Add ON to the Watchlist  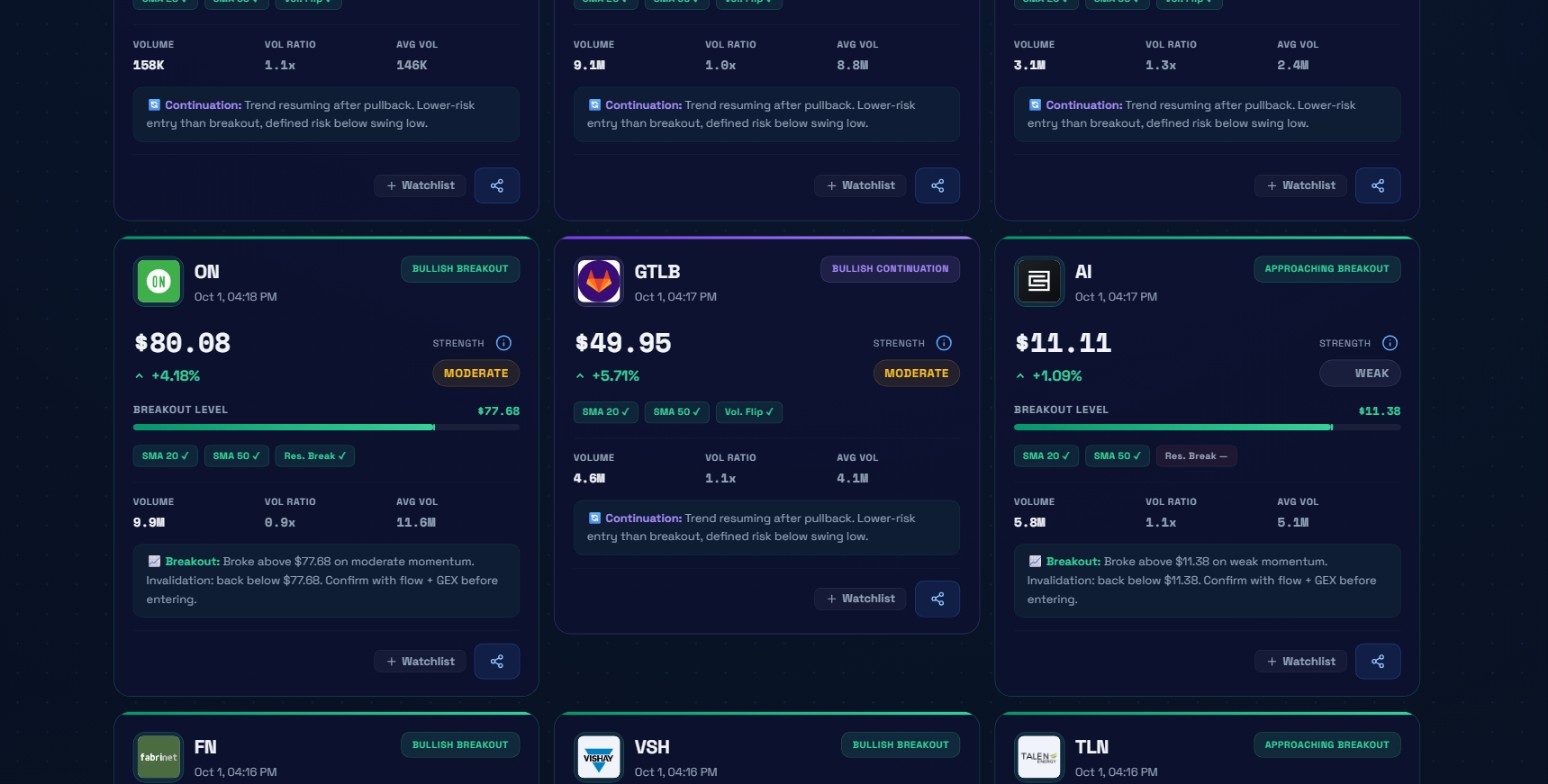click(x=420, y=661)
